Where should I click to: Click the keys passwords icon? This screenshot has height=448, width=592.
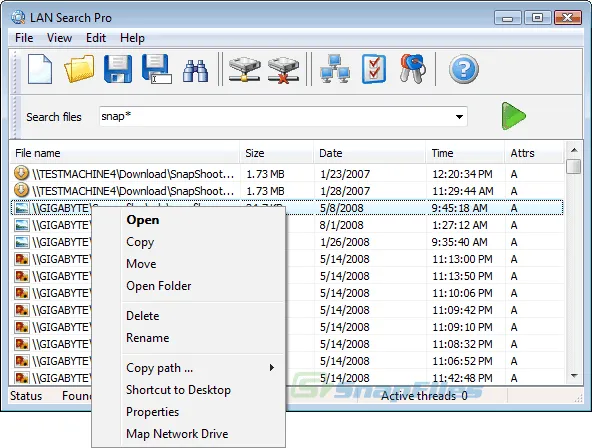point(413,69)
